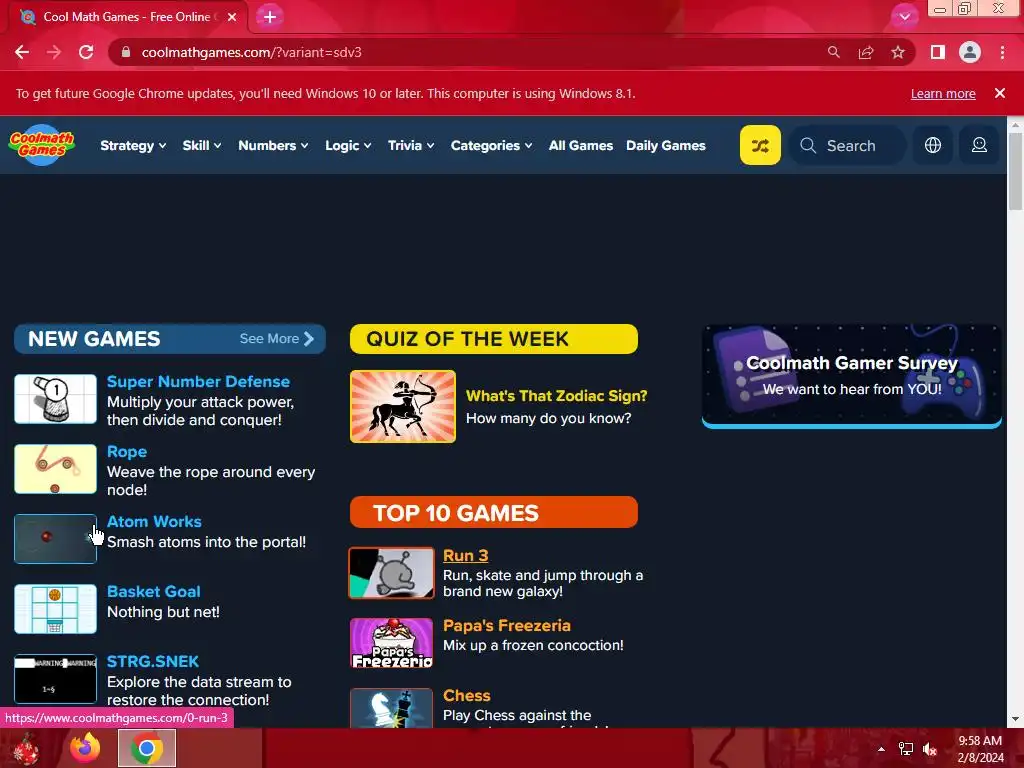Click the address bar URL
Image resolution: width=1024 pixels, height=768 pixels.
[251, 52]
